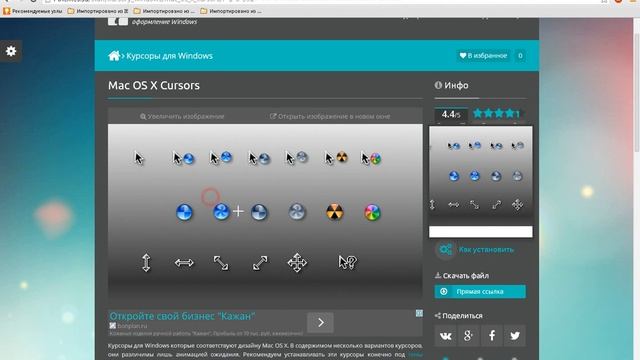Click Увеличить изображение link
The image size is (640, 360).
[182, 116]
